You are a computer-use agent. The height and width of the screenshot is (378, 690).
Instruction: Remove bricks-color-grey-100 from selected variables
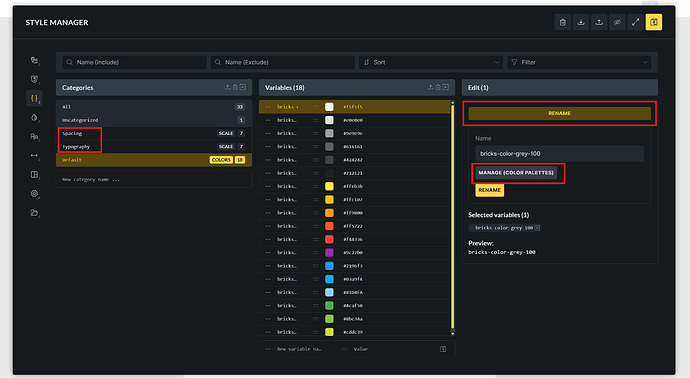point(537,228)
